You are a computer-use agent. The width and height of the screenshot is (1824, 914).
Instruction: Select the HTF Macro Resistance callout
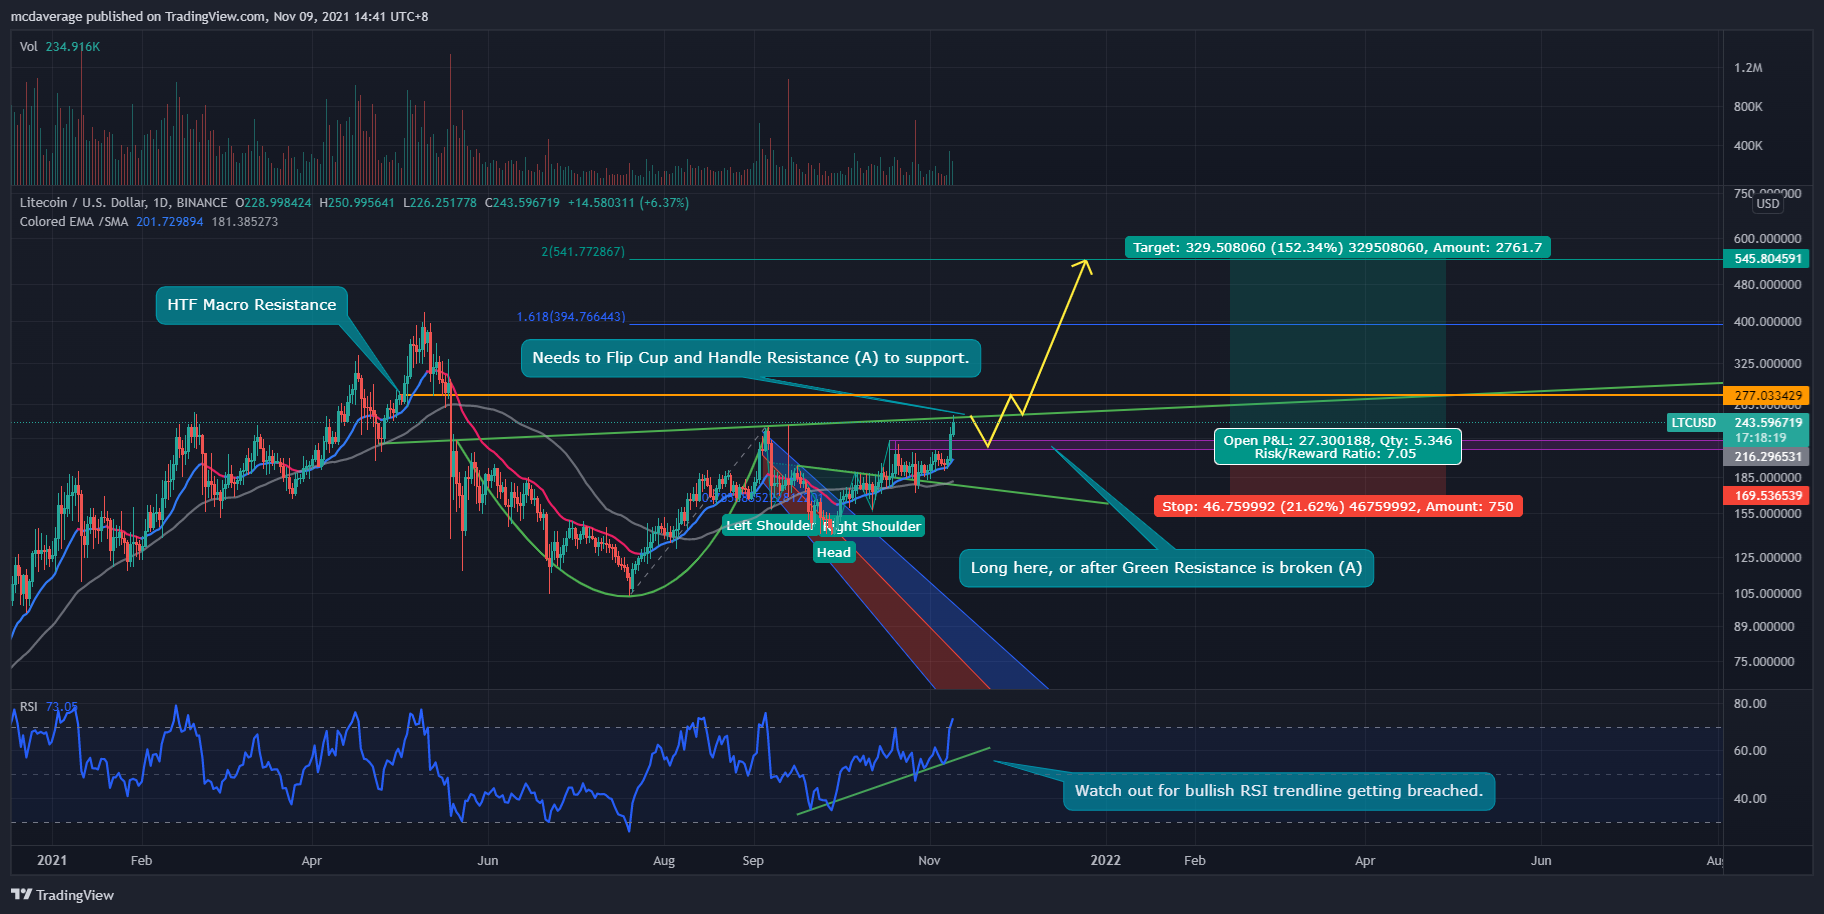252,305
